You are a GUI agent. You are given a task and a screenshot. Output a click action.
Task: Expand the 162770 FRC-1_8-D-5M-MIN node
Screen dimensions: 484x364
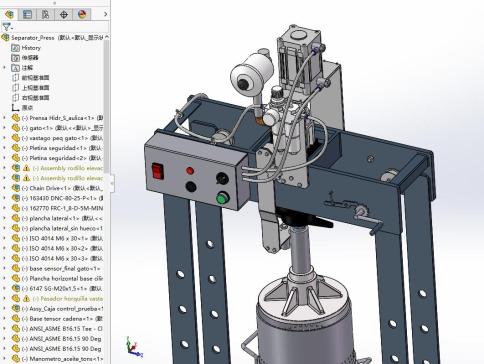click(4, 208)
